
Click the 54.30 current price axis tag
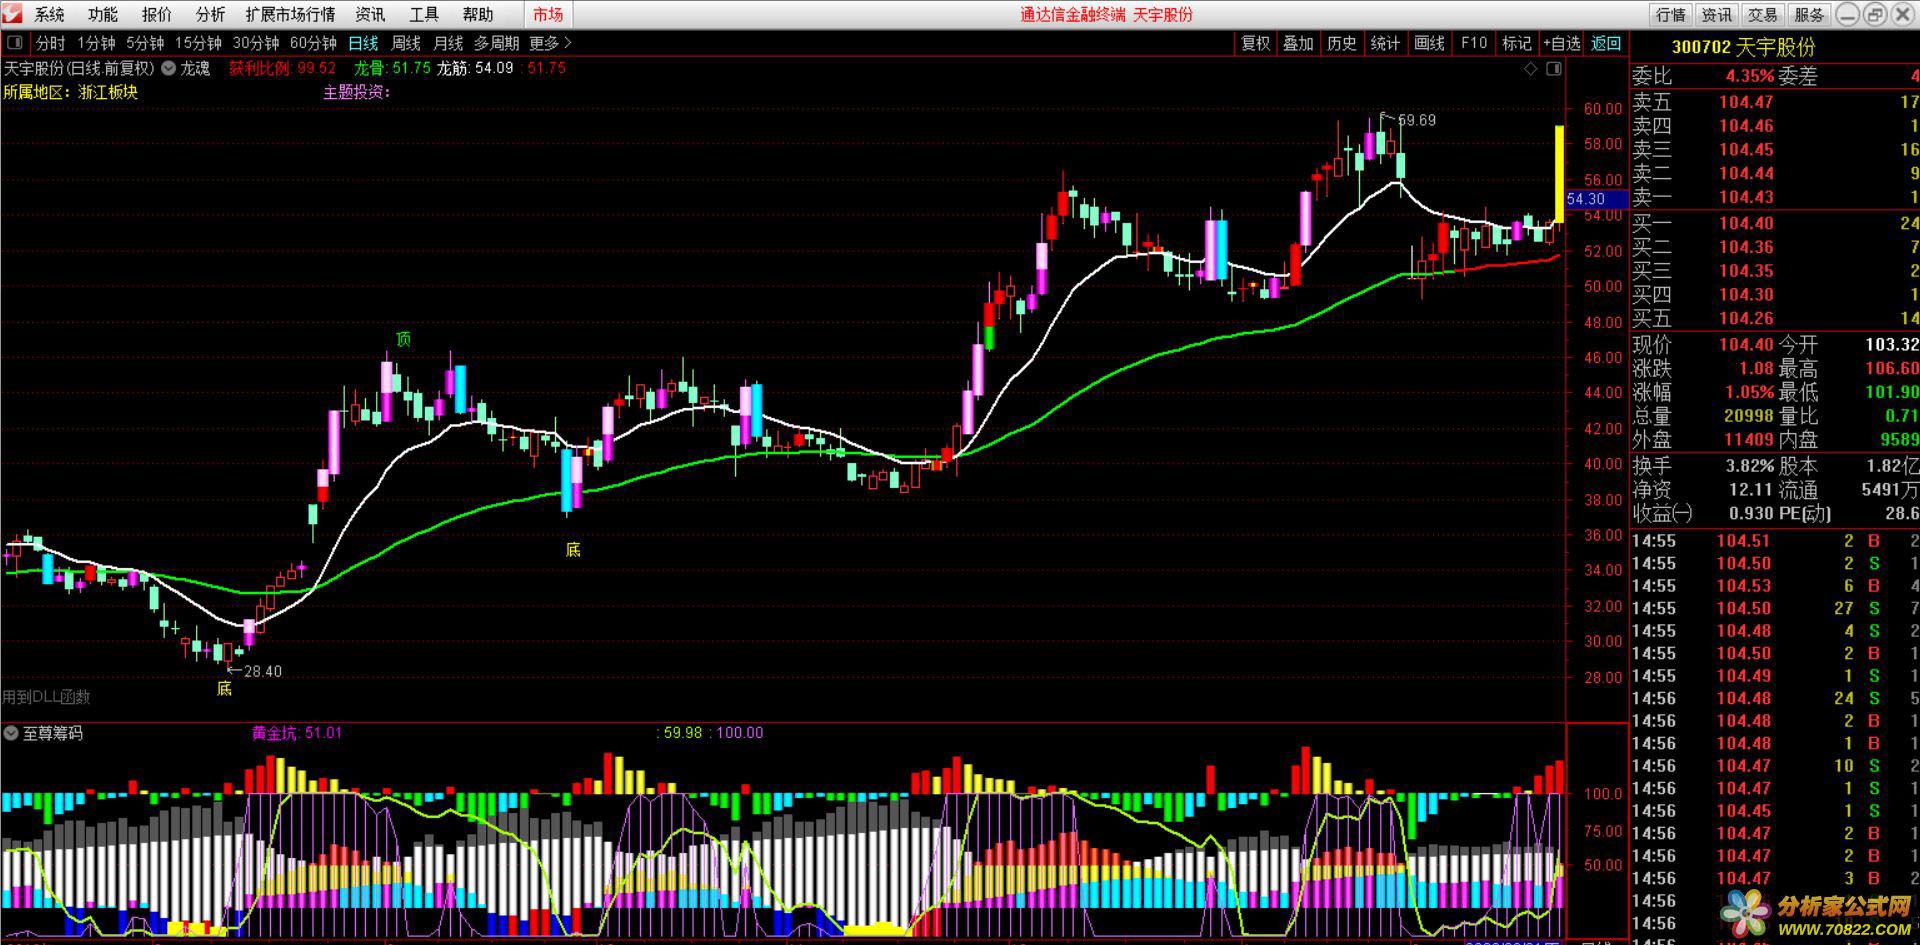[1596, 199]
